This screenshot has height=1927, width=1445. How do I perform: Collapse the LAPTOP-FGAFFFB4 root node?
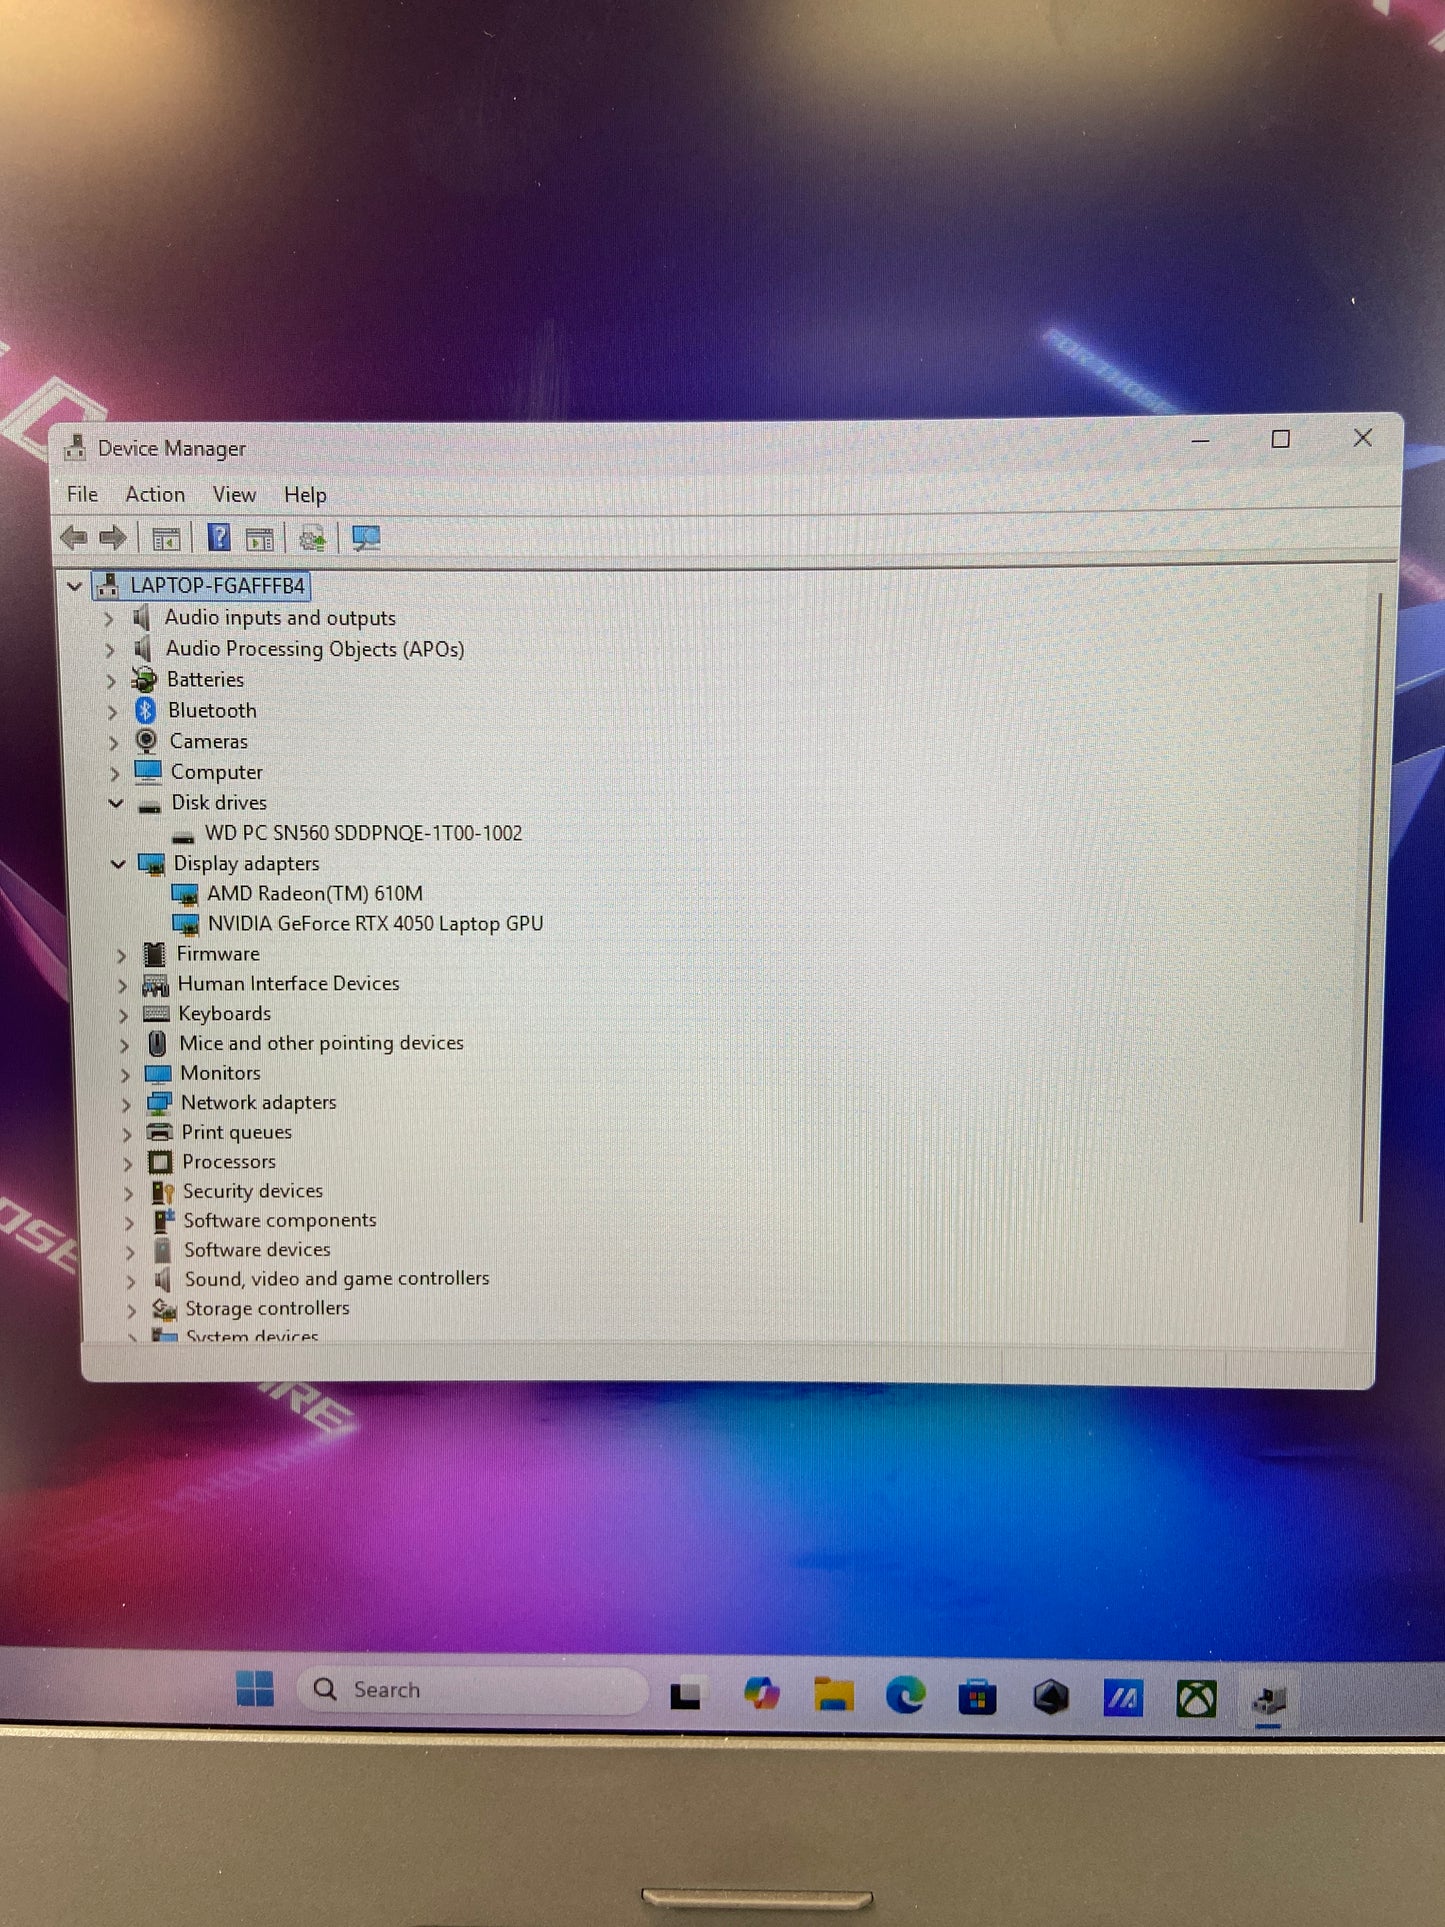point(74,586)
